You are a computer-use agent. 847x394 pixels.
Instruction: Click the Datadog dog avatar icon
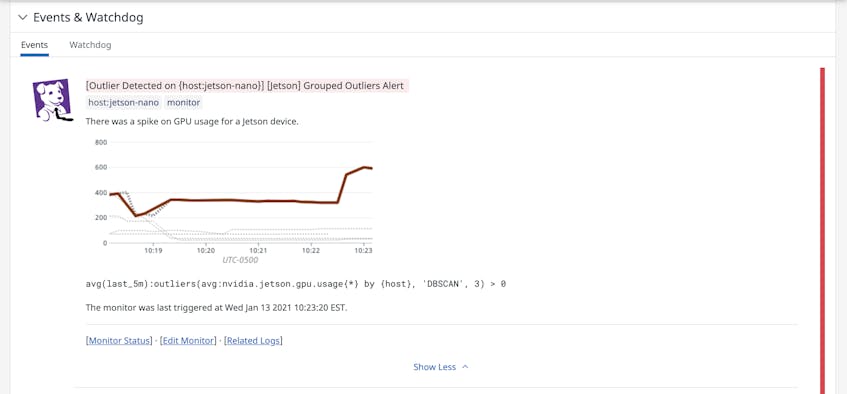pyautogui.click(x=52, y=101)
